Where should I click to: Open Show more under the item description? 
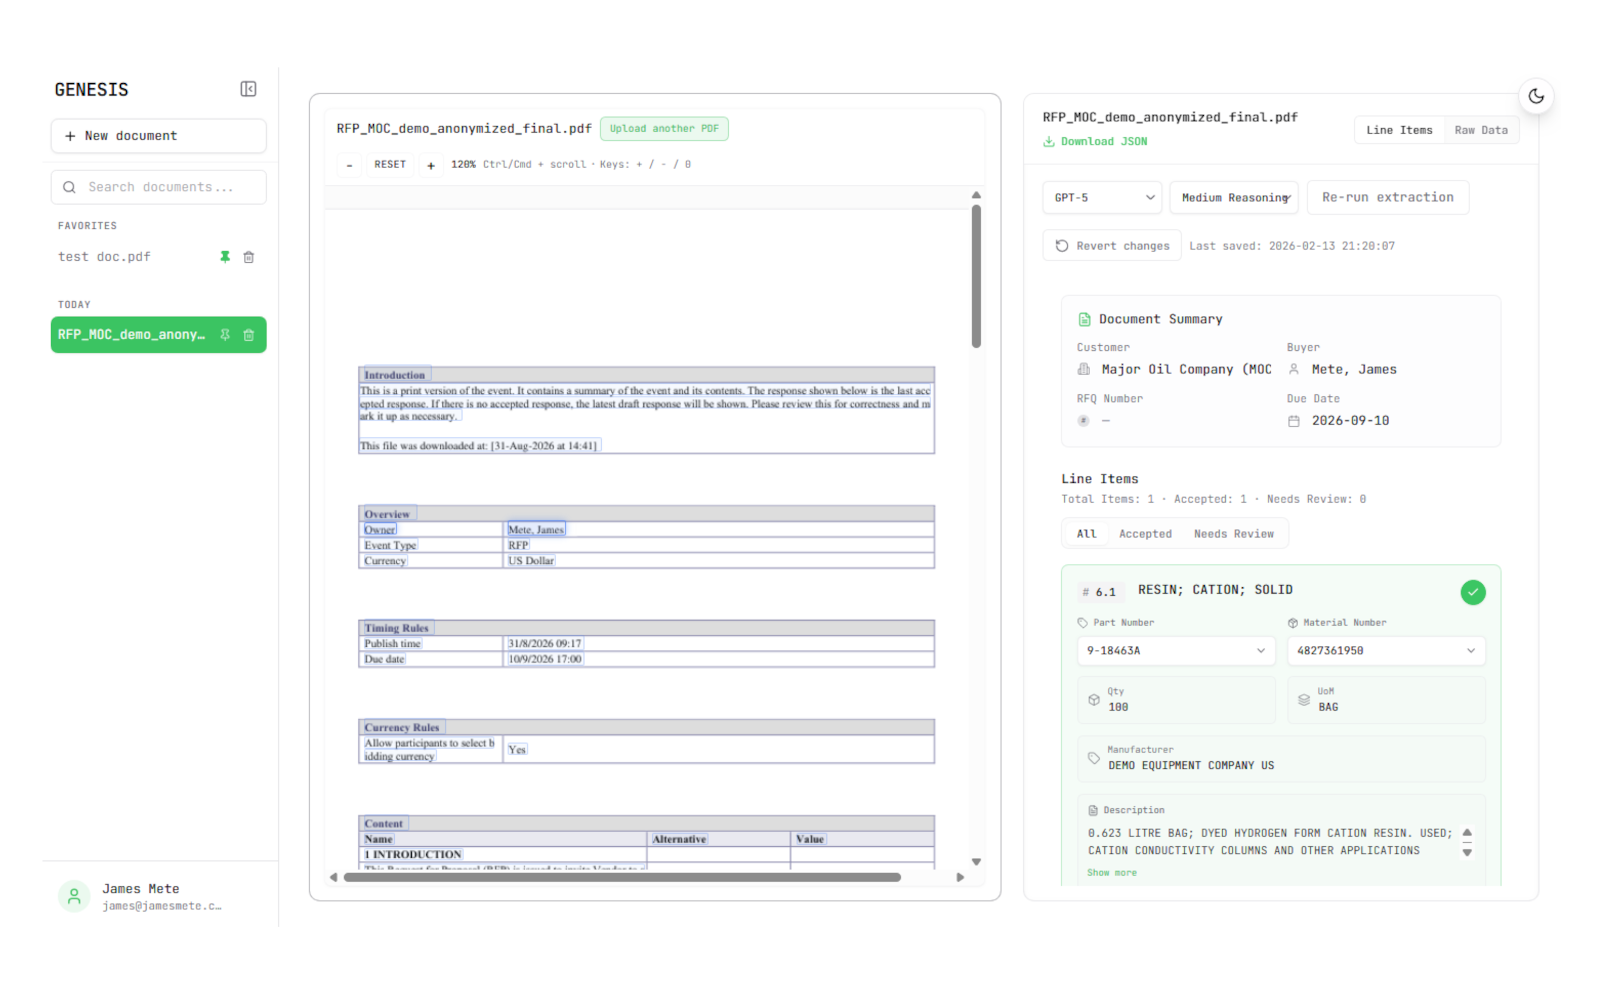point(1112,872)
